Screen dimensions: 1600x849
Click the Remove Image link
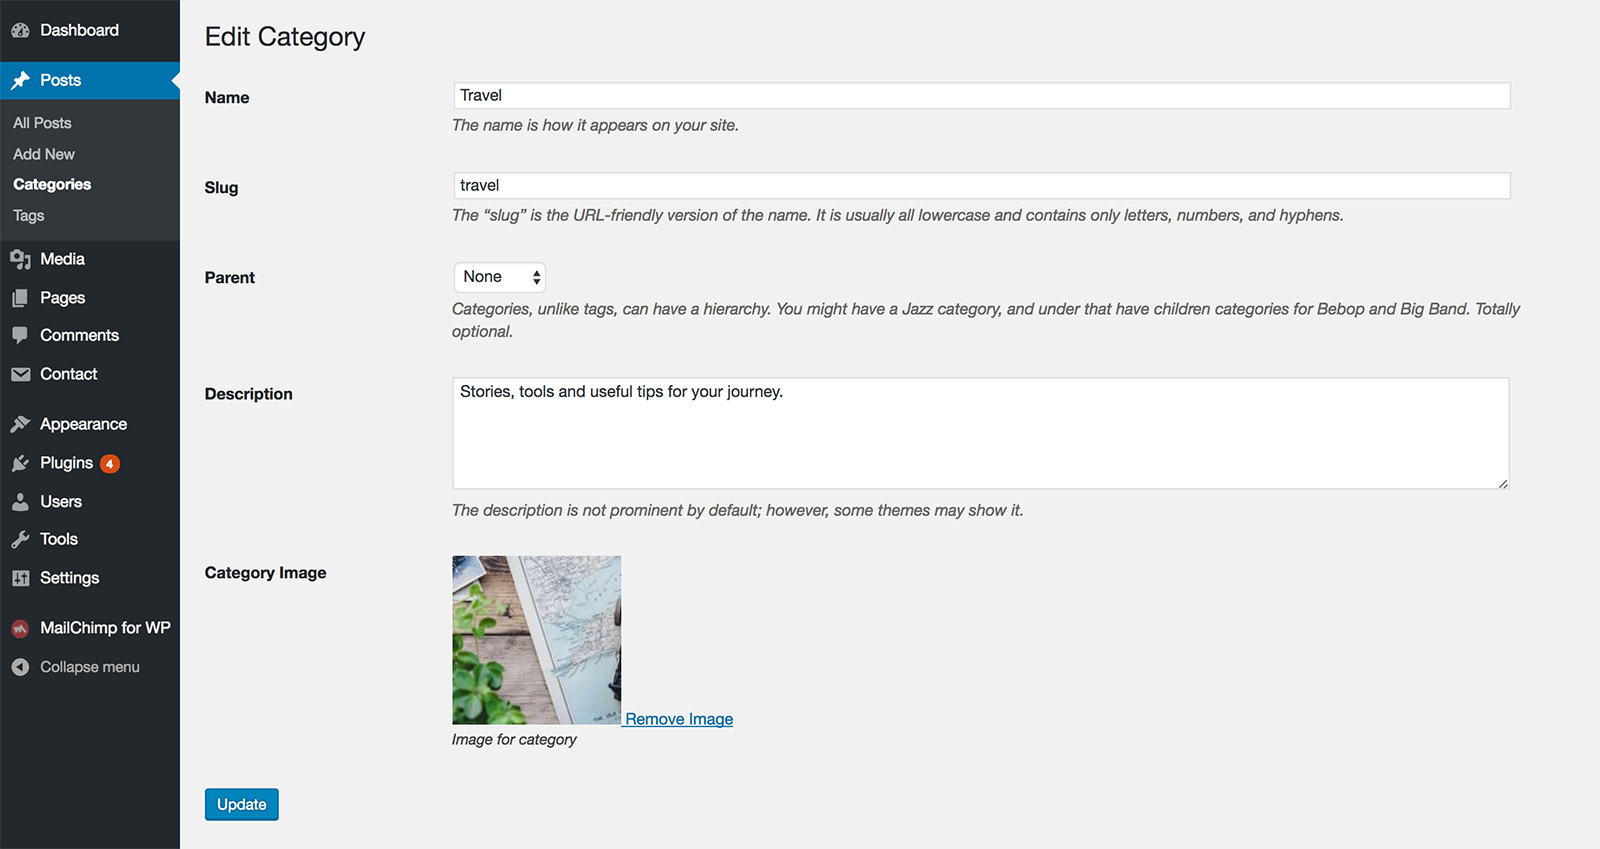pos(679,719)
